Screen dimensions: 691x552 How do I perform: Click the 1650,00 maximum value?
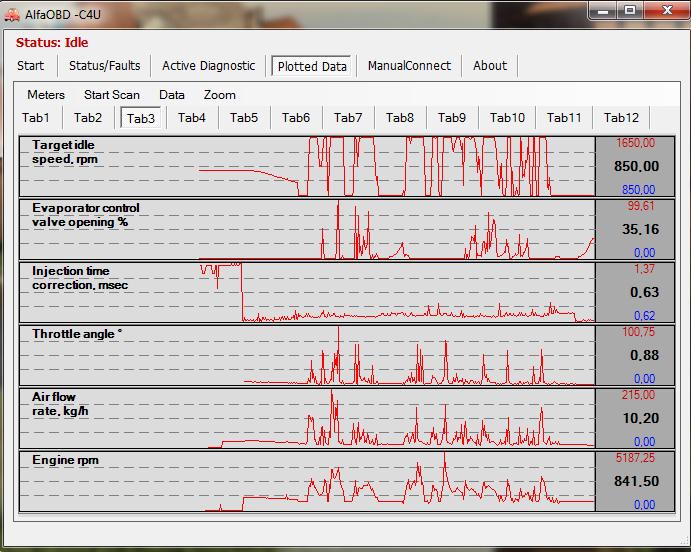635,143
